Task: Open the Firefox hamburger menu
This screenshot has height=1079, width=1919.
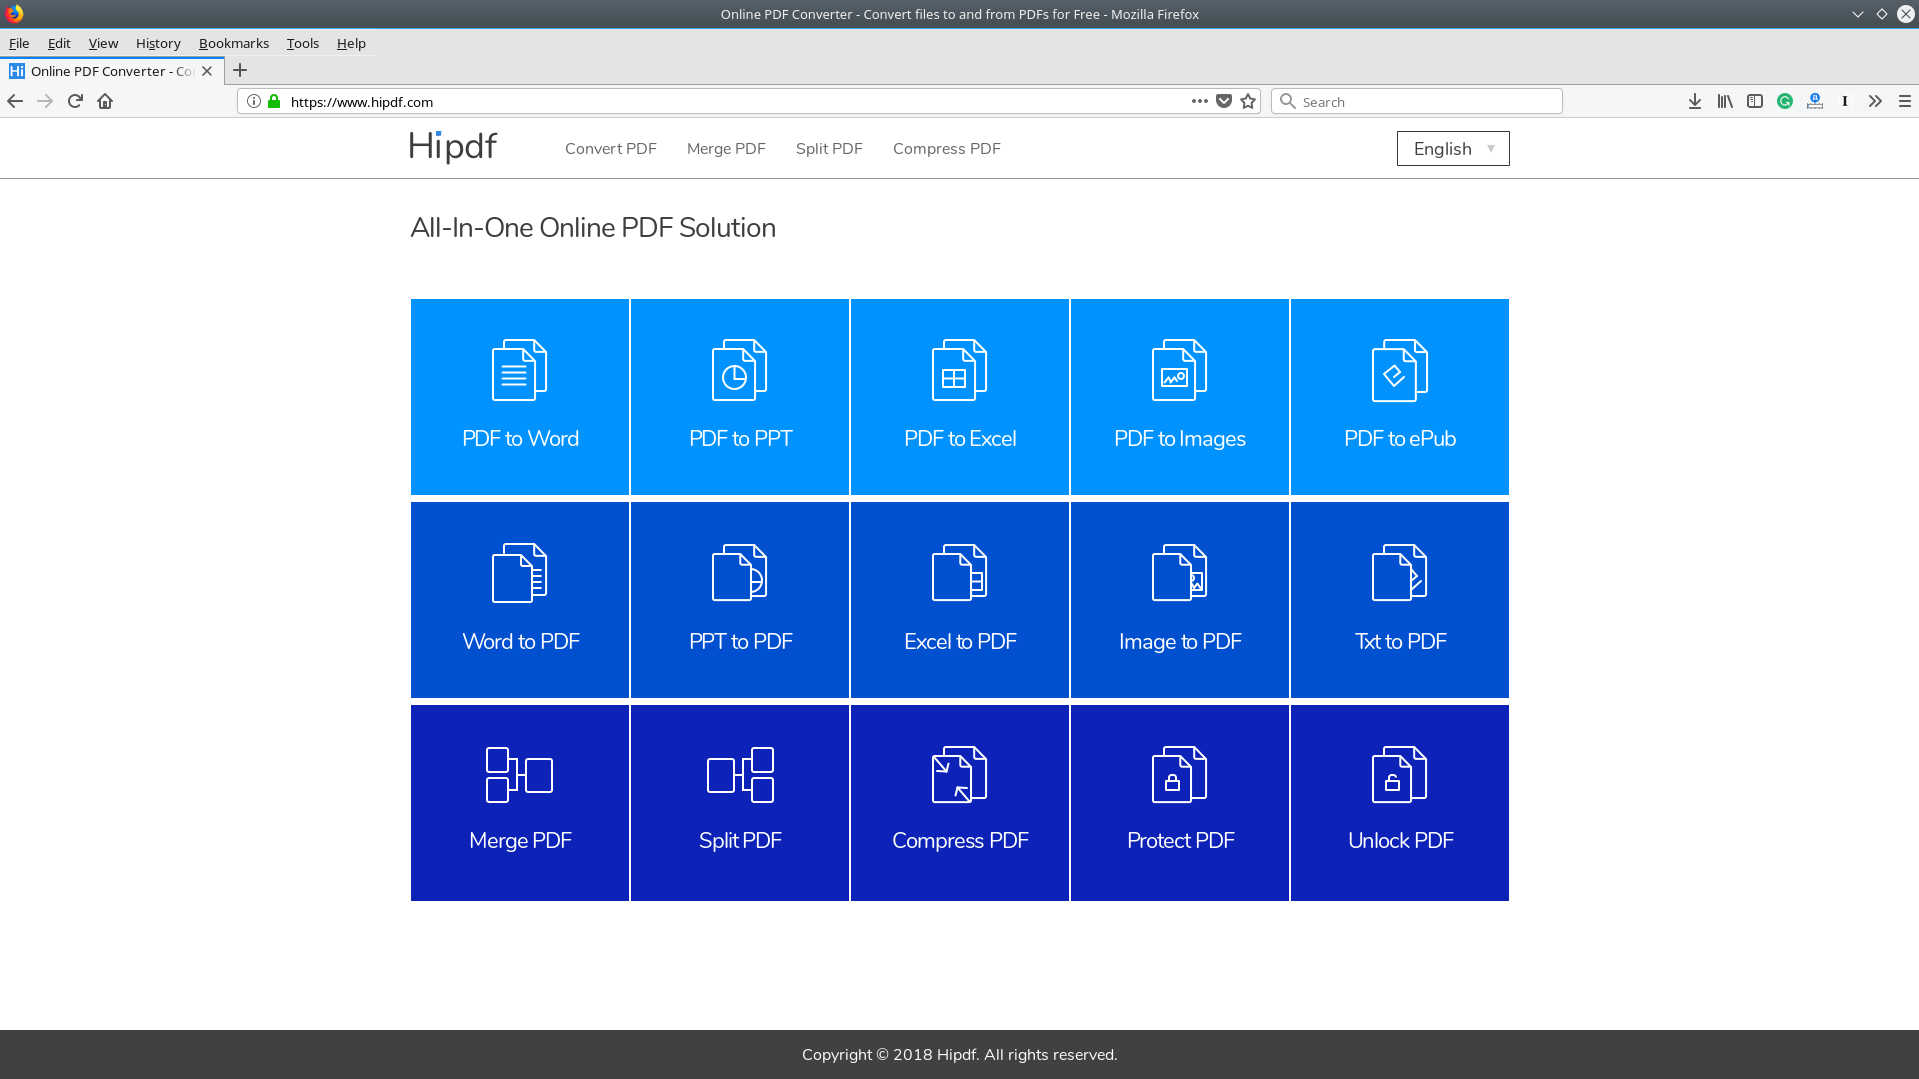Action: 1905,101
